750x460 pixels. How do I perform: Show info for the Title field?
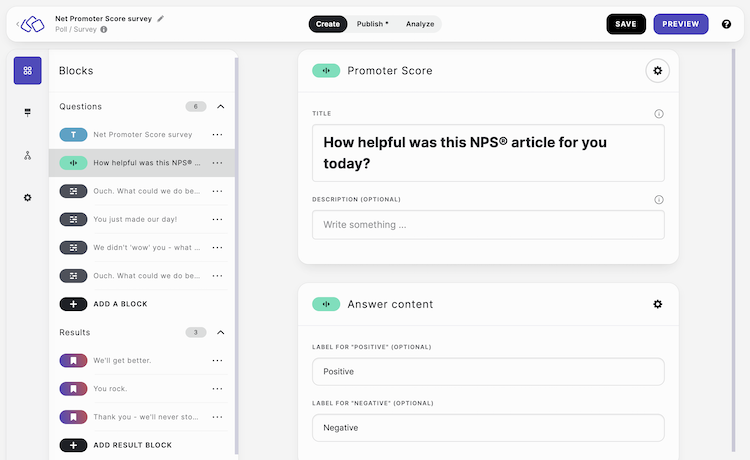[659, 114]
